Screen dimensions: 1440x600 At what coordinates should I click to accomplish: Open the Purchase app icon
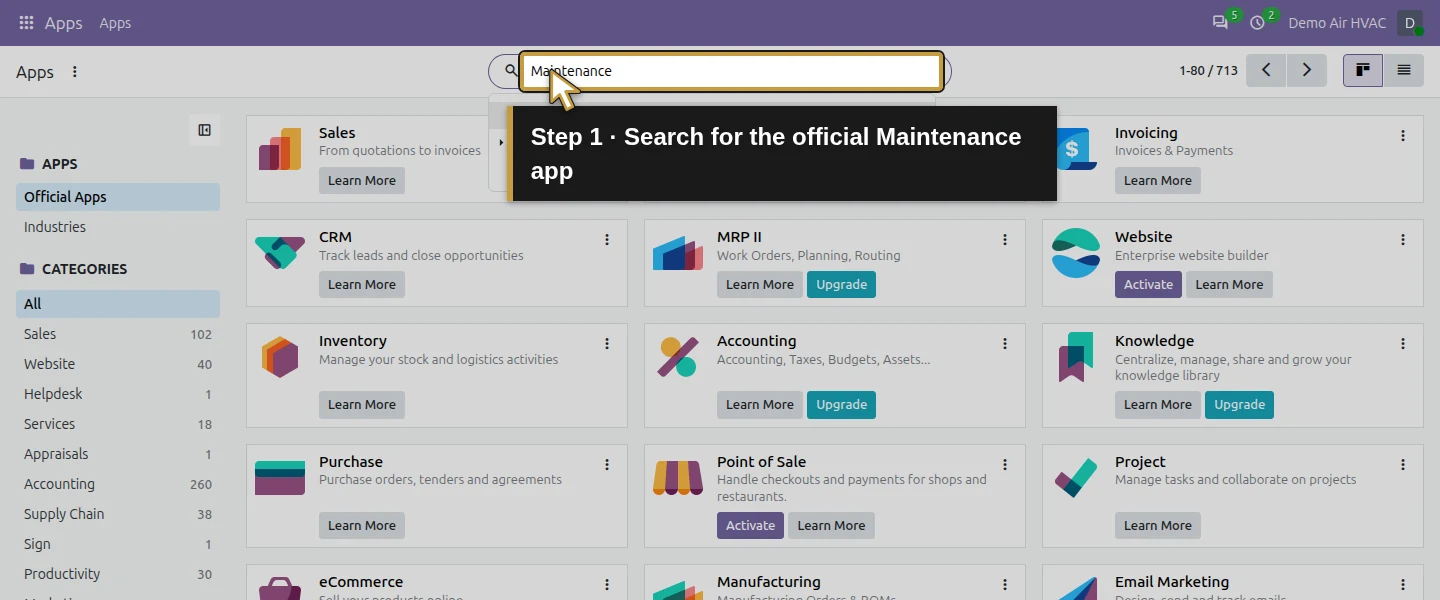click(280, 478)
